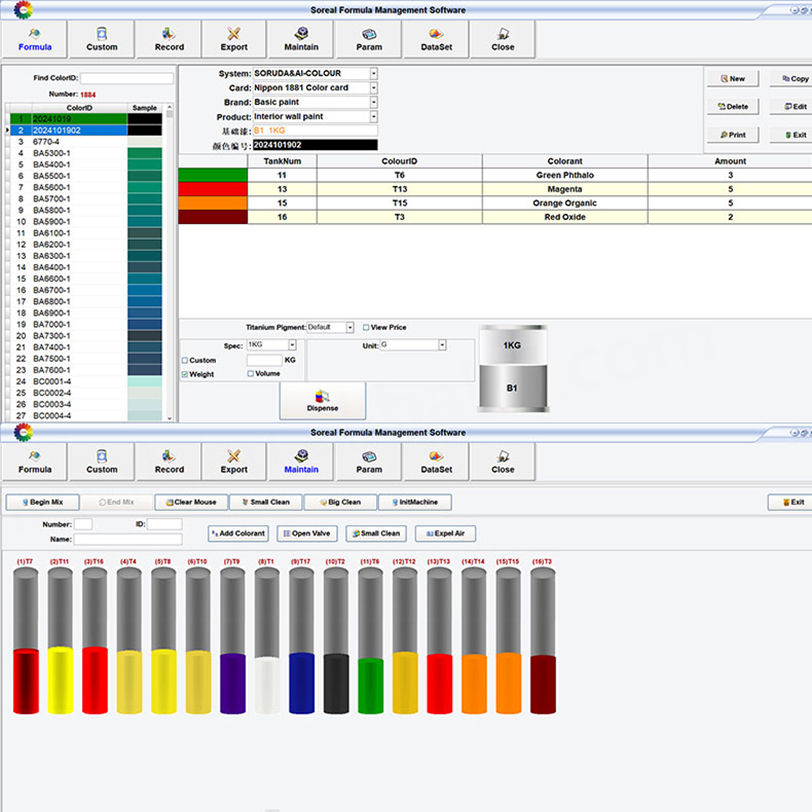Image resolution: width=812 pixels, height=812 pixels.
Task: Click the Dispense button with paint can icon
Action: pos(322,400)
